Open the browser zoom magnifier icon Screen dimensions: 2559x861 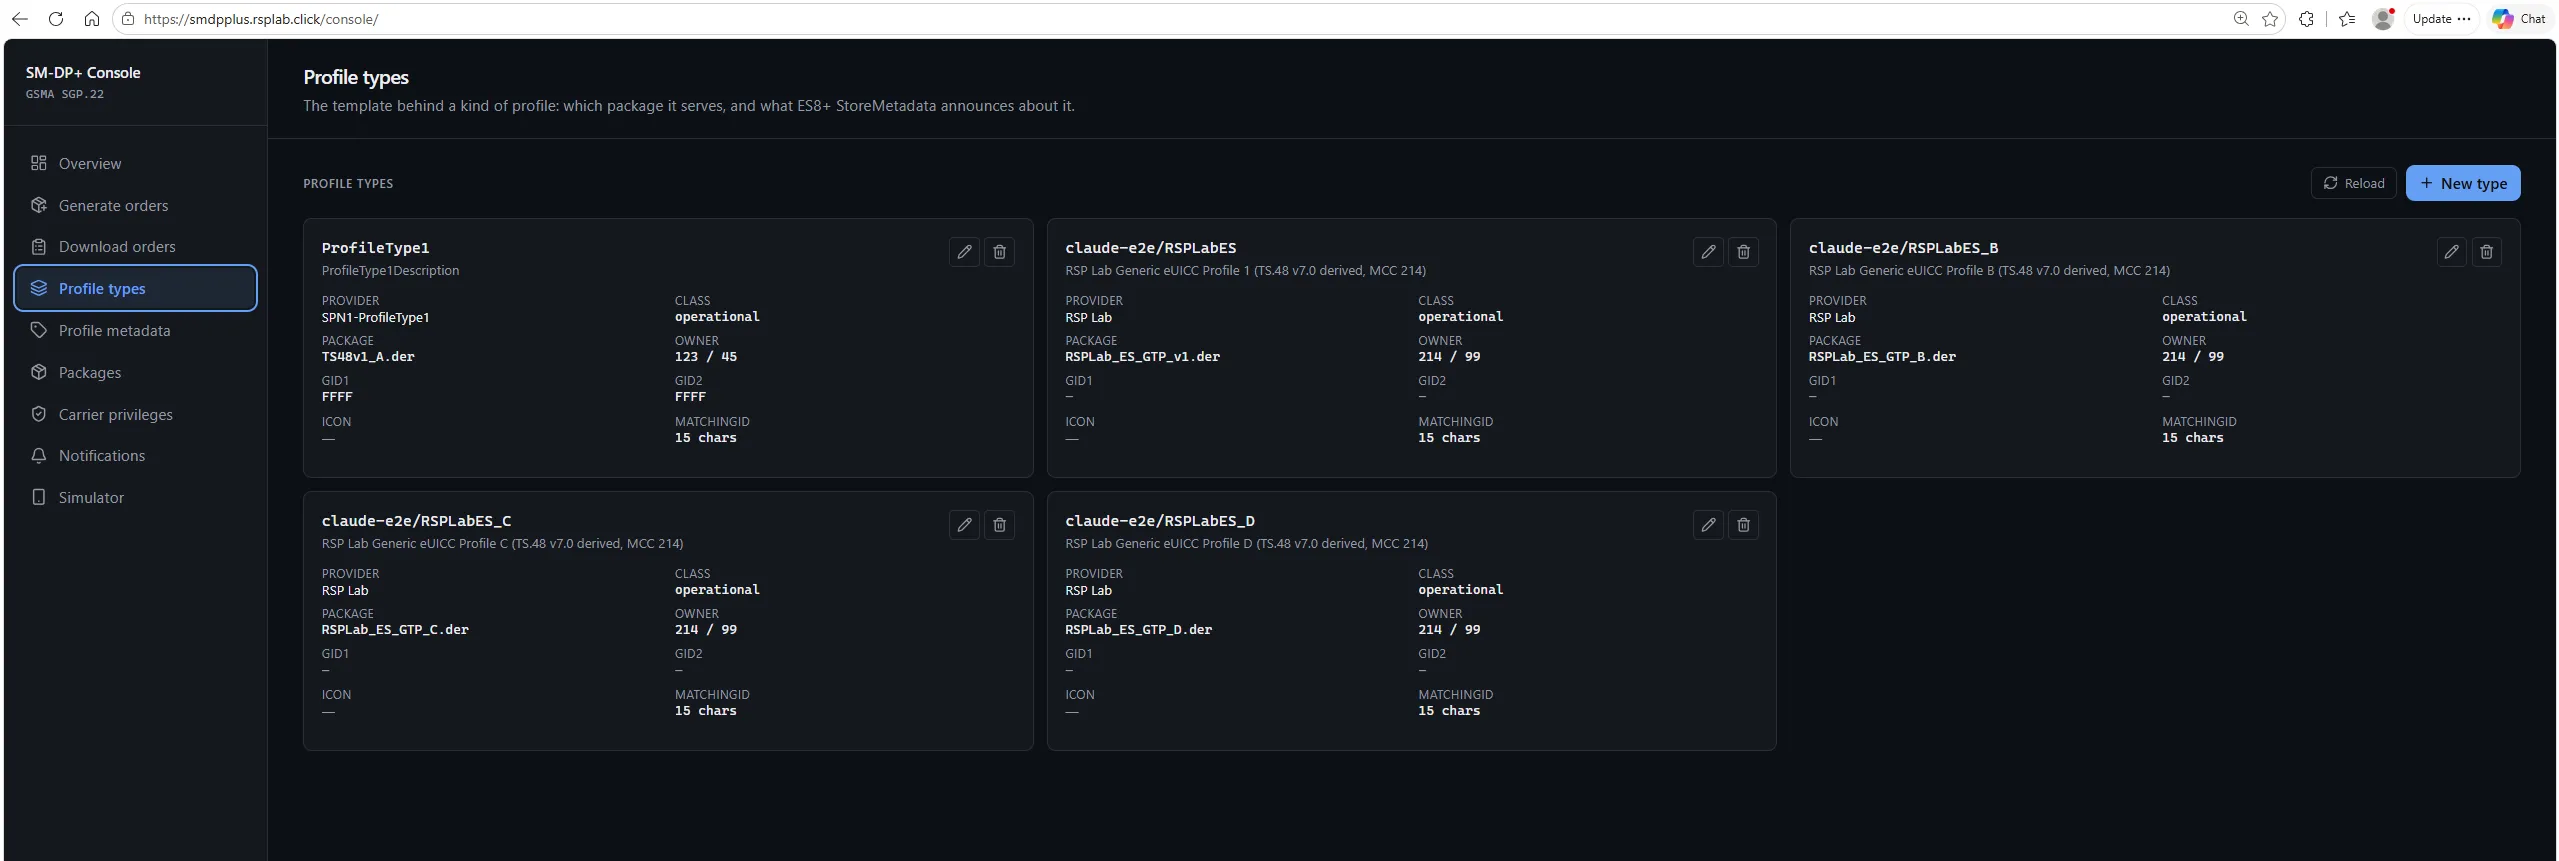pyautogui.click(x=2241, y=19)
